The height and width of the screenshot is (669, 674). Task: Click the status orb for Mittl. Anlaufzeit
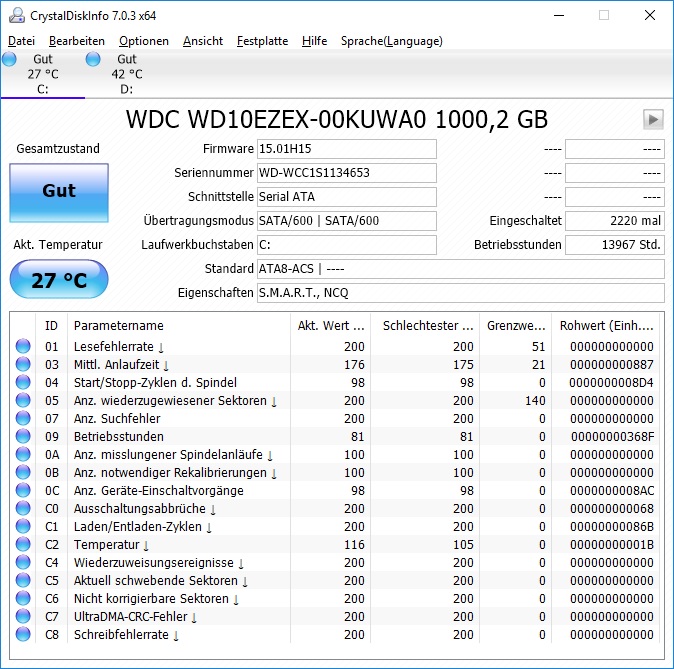23,364
